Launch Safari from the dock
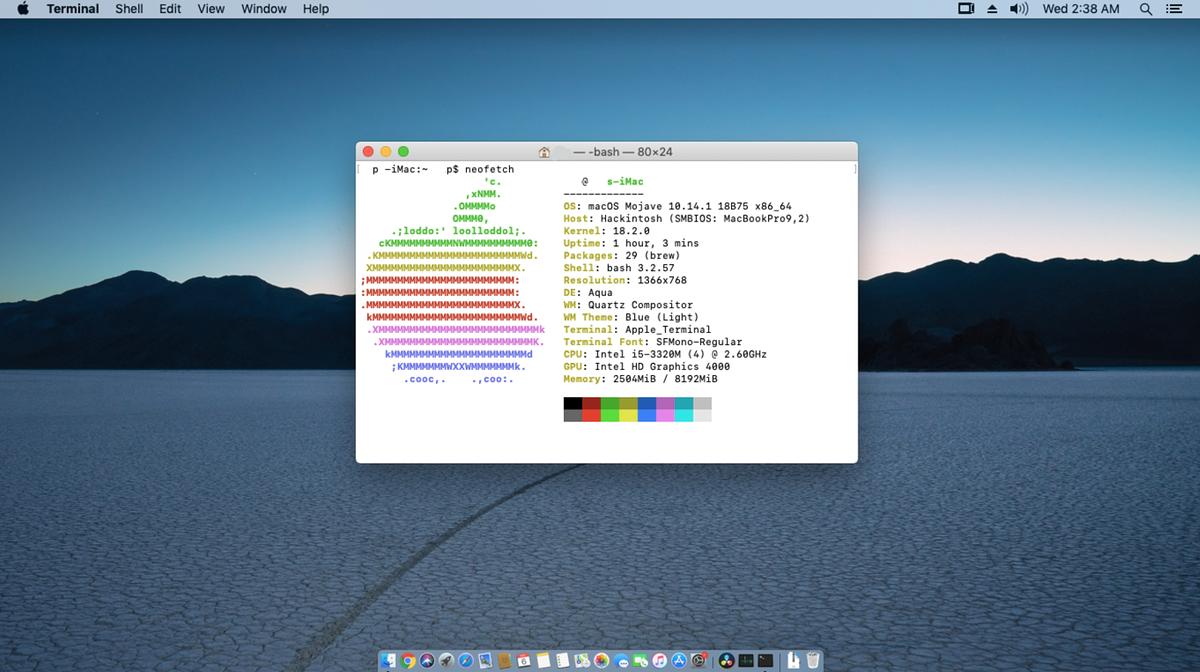Viewport: 1200px width, 672px height. 466,660
